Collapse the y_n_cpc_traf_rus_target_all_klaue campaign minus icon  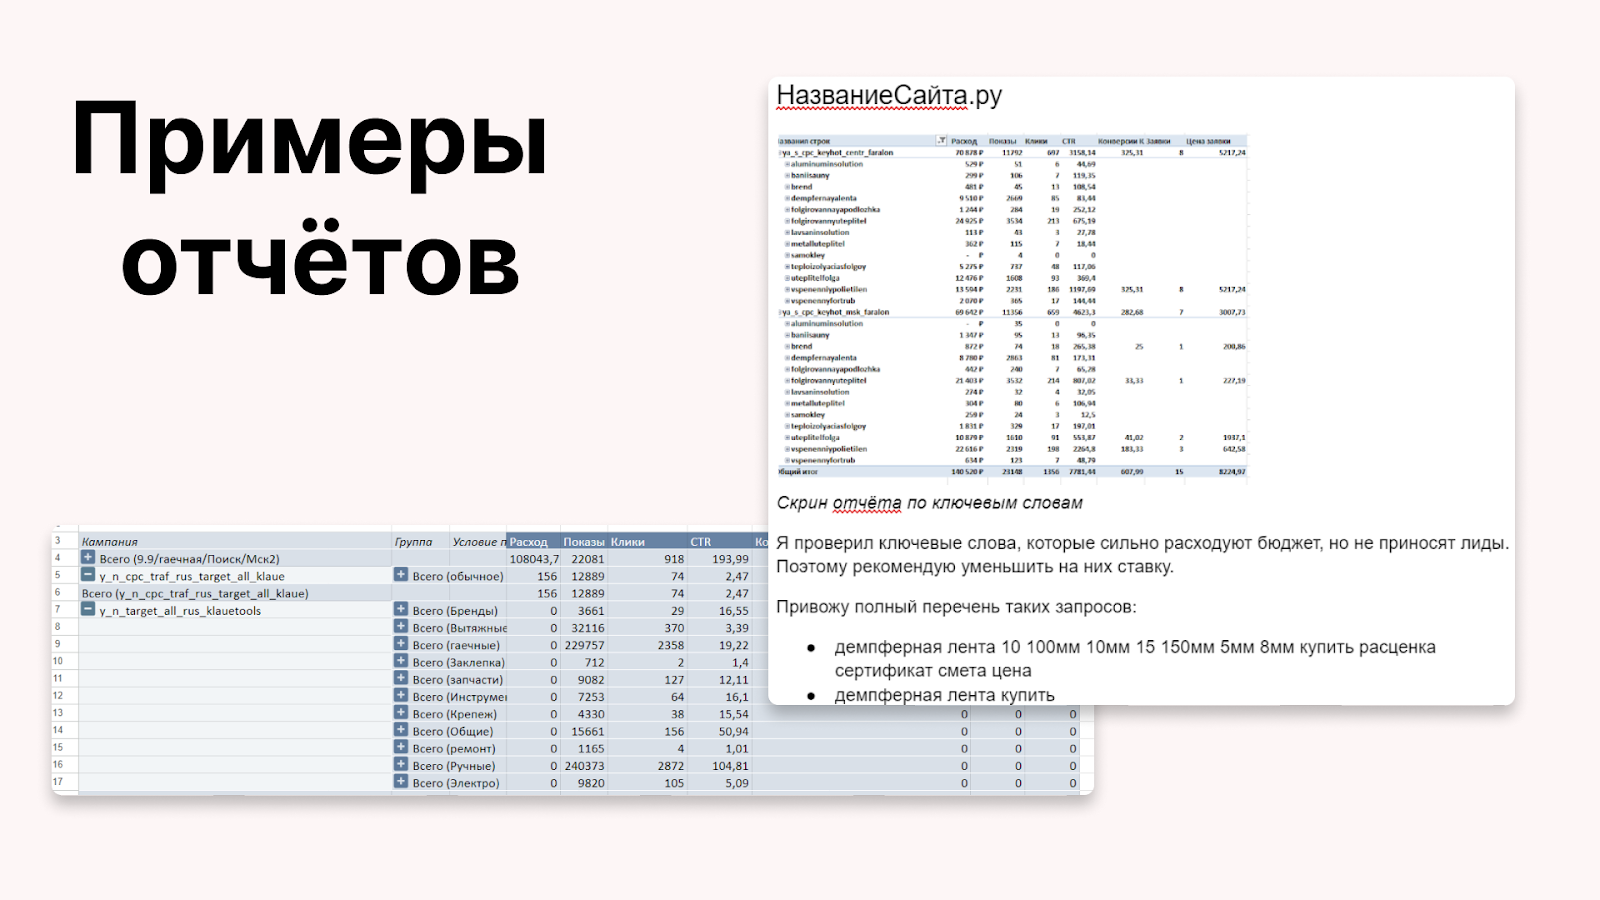click(88, 575)
